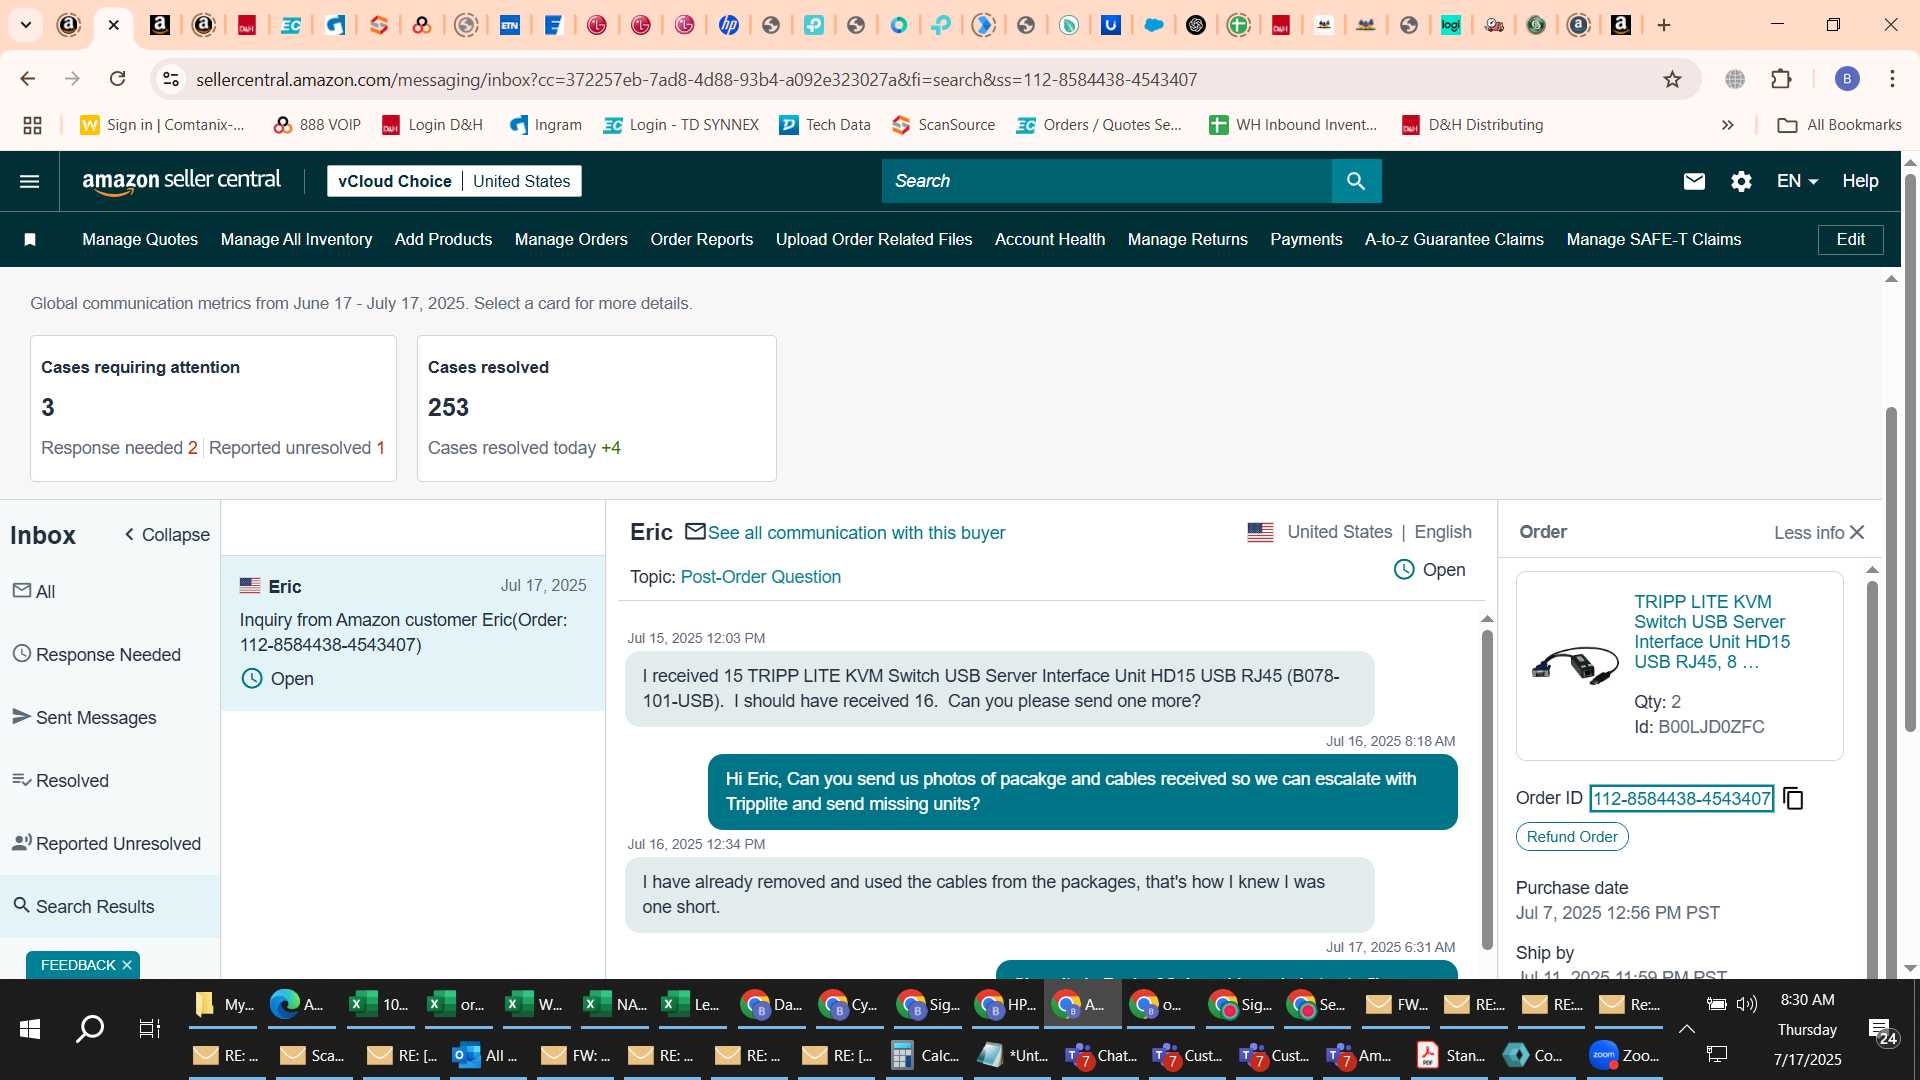The height and width of the screenshot is (1080, 1920).
Task: Go to Account Health
Action: (x=1050, y=239)
